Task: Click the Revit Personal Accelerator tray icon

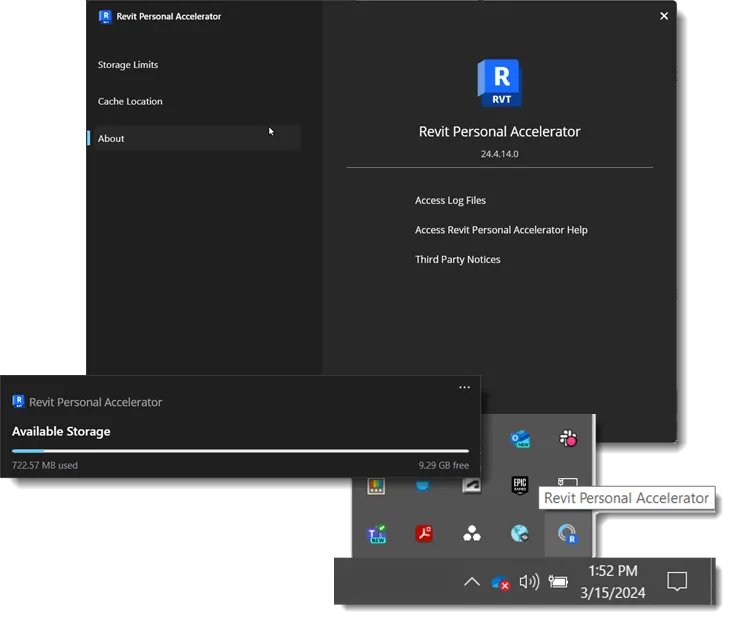Action: [x=567, y=533]
